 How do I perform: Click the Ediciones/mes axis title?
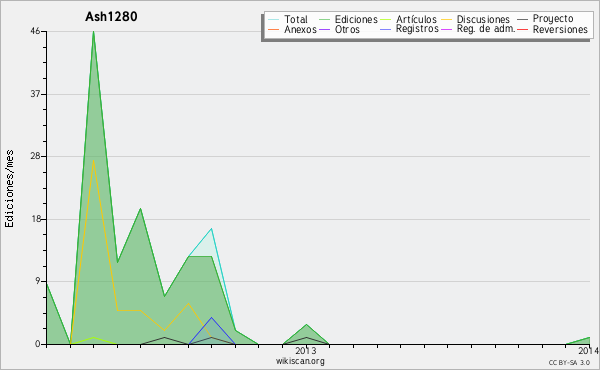(9, 189)
